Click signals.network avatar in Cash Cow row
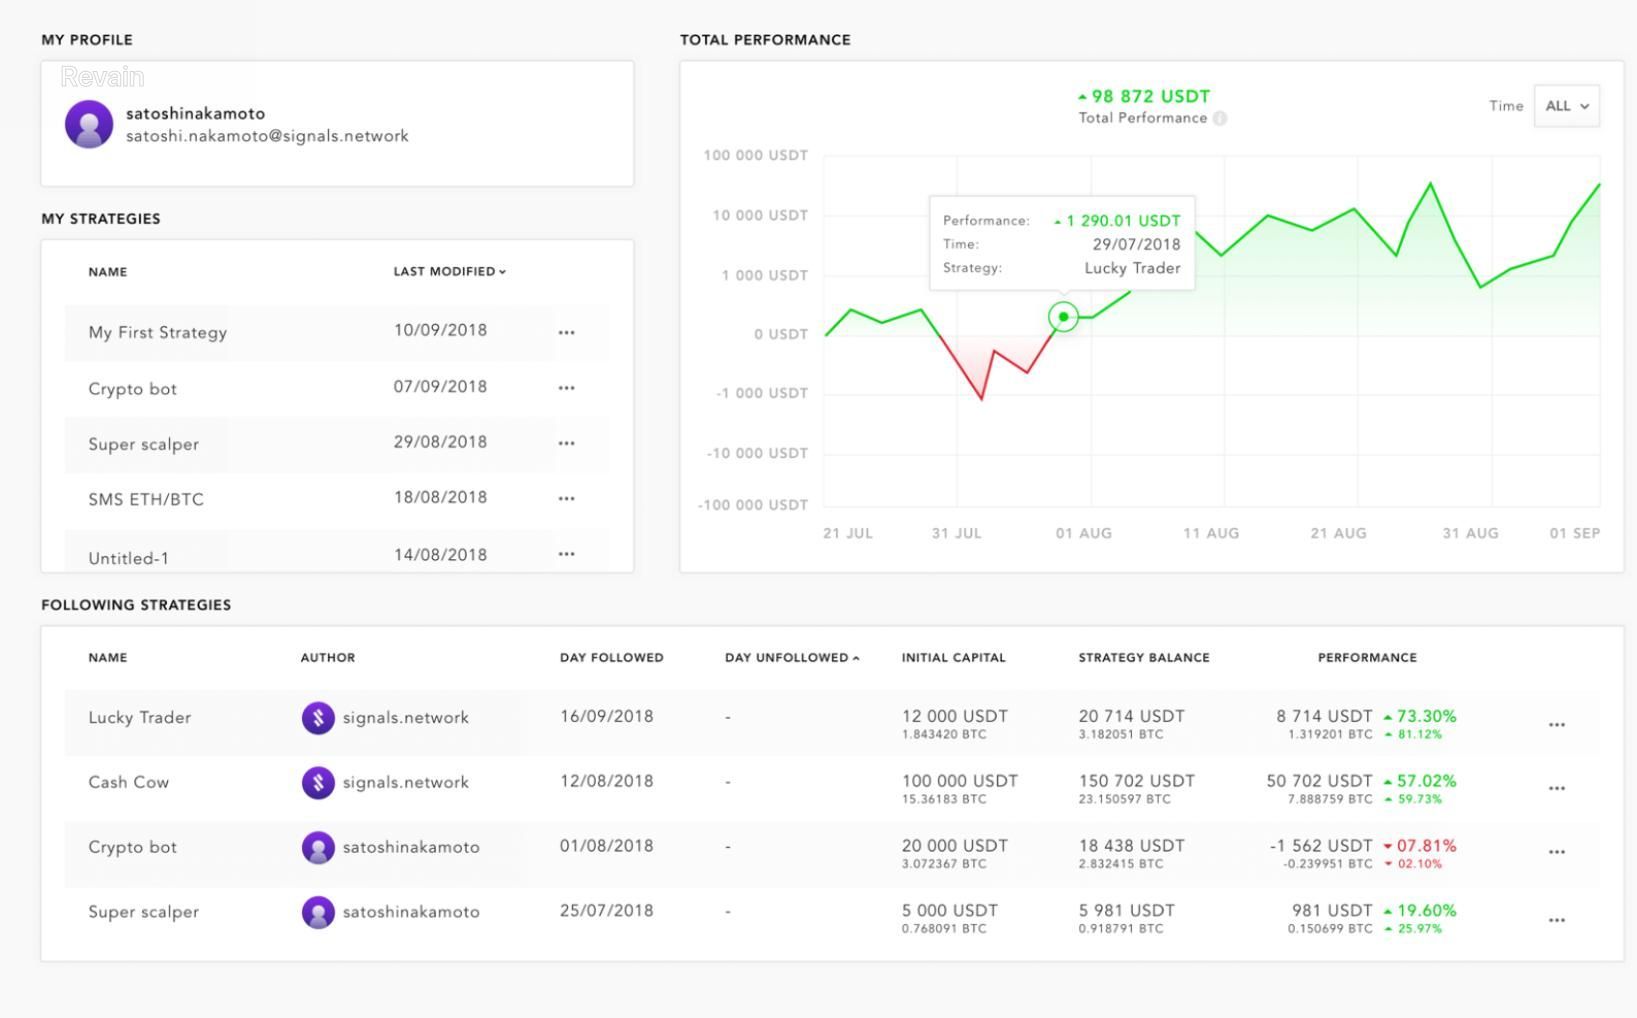 pos(318,783)
